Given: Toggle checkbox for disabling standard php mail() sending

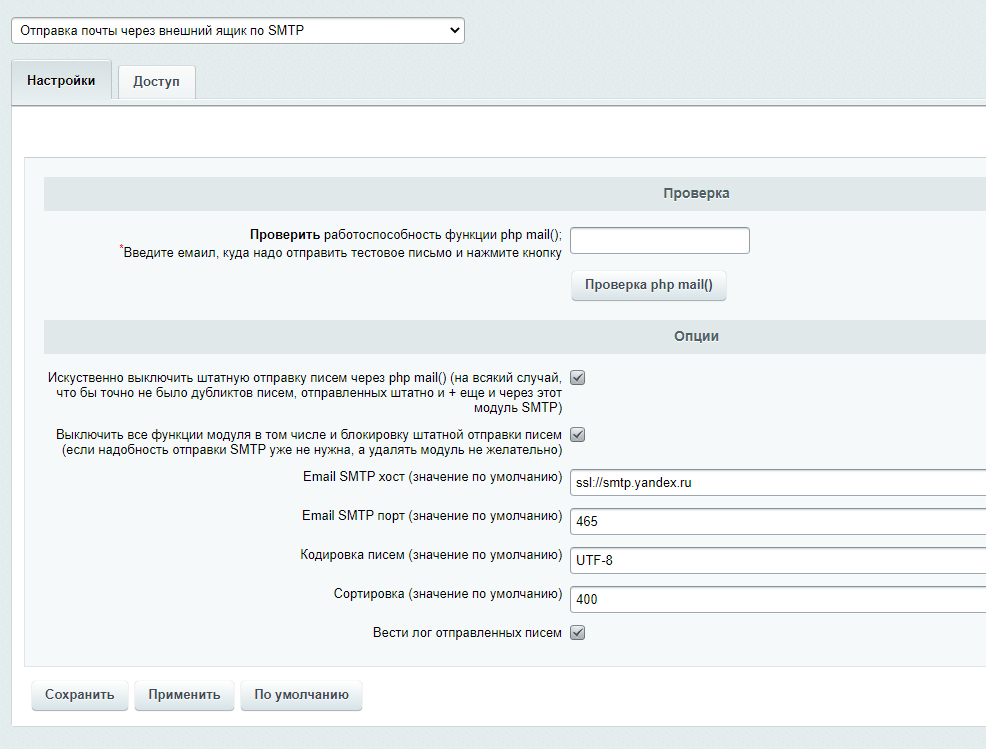Looking at the screenshot, I should point(577,378).
